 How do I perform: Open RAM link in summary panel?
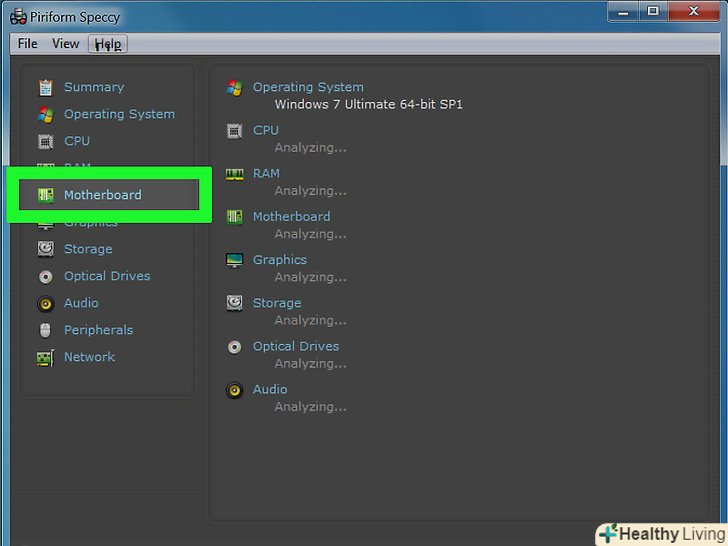(266, 174)
